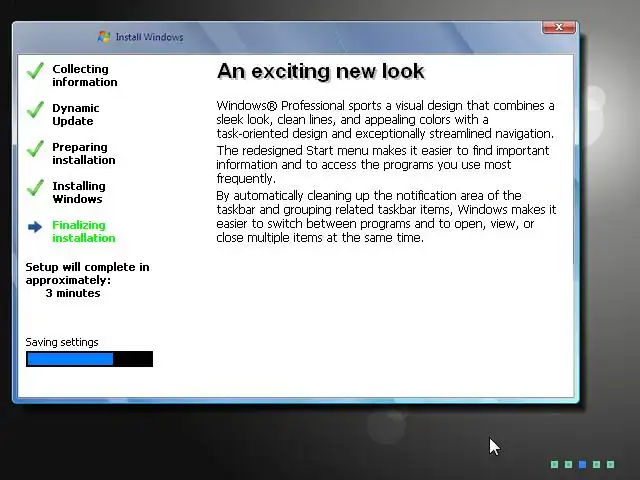
Task: Click the highlighted blue page indicator square
Action: pyautogui.click(x=582, y=464)
